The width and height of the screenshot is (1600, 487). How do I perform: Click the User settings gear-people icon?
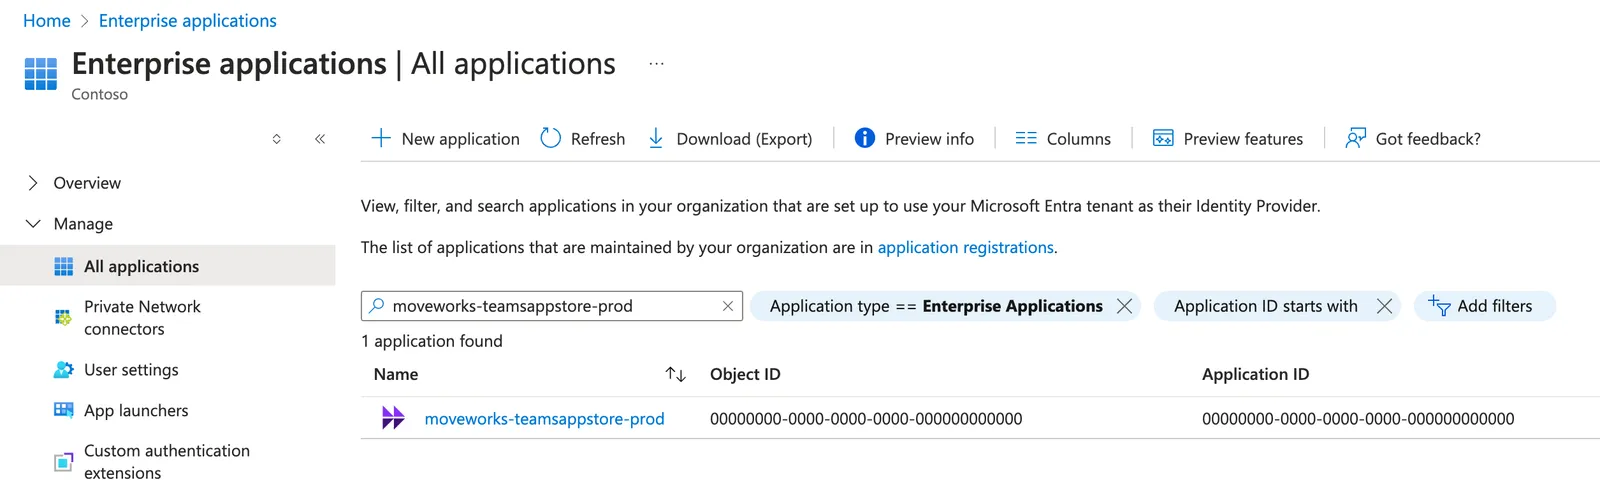[64, 370]
